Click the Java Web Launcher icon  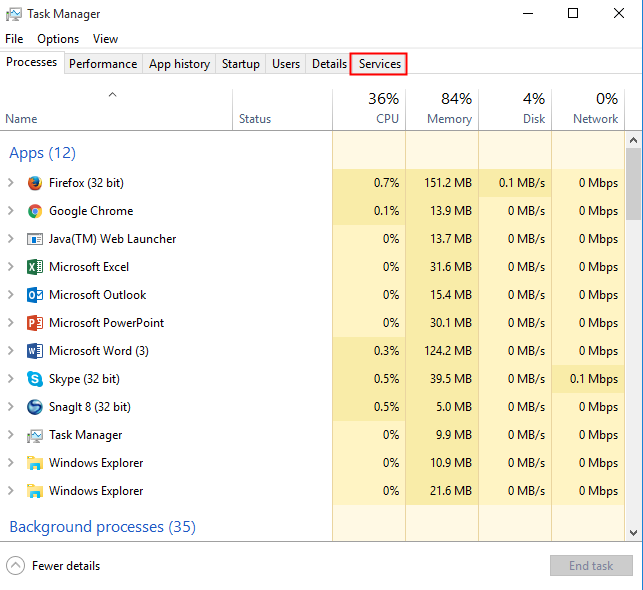(x=35, y=239)
